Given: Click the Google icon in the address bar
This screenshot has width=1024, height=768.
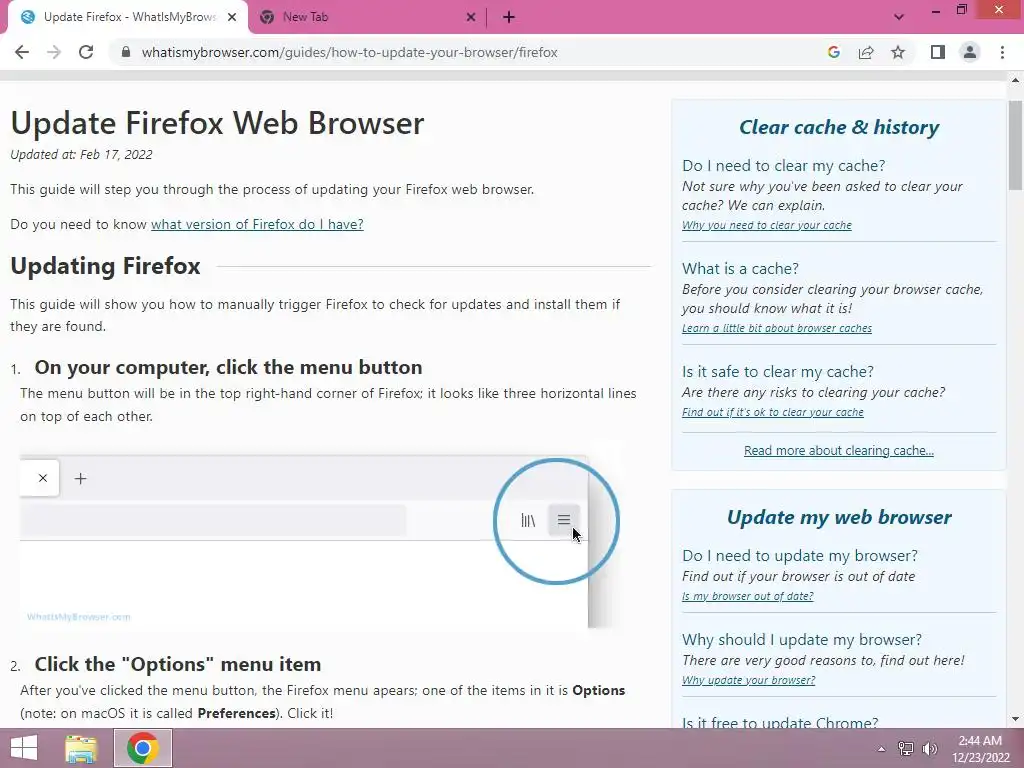Looking at the screenshot, I should point(833,52).
